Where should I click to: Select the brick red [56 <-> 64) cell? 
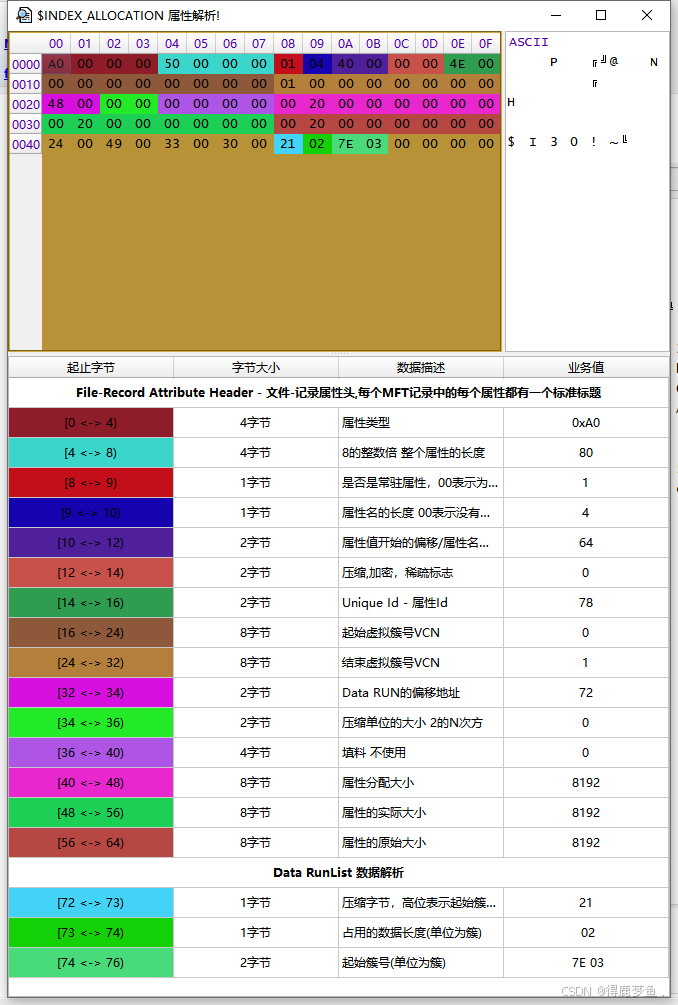(91, 842)
